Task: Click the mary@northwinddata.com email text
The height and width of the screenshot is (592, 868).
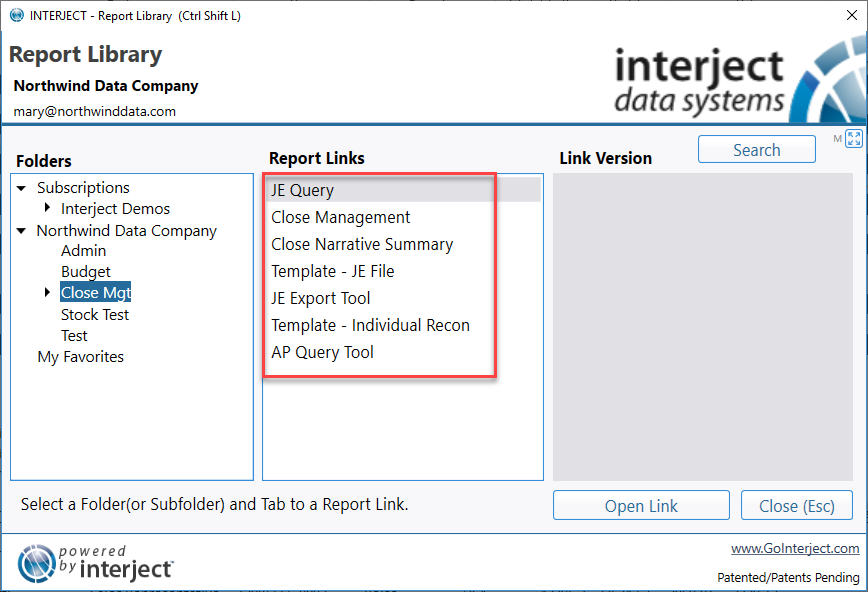Action: pos(95,111)
